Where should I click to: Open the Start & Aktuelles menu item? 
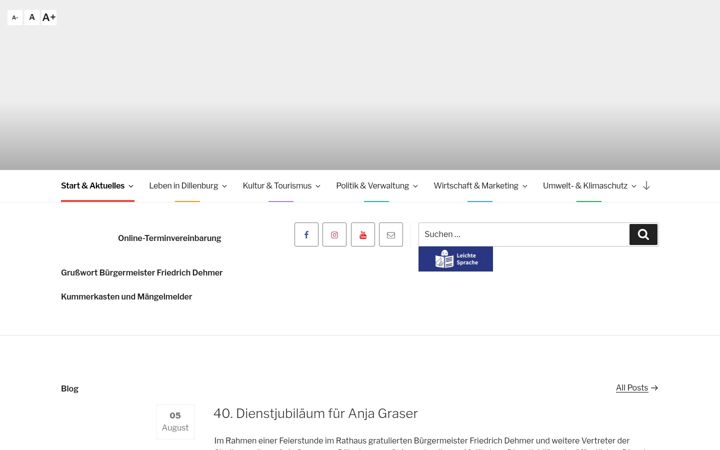click(93, 186)
